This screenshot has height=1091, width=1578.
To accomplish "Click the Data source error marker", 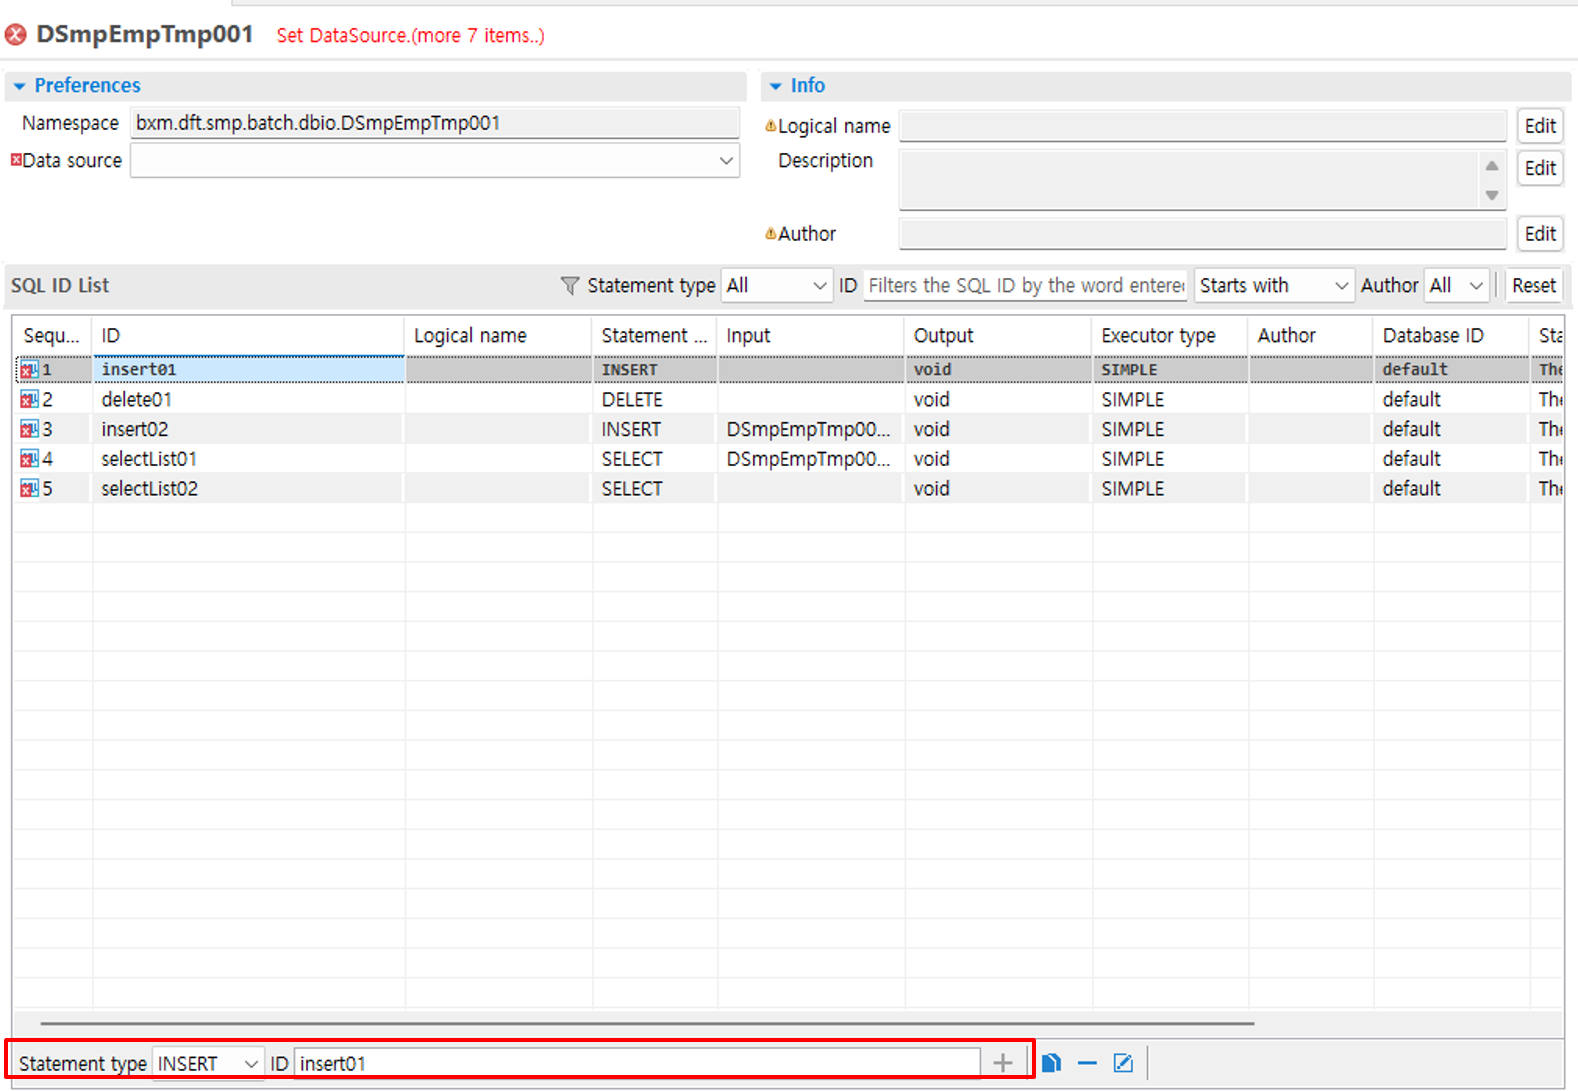I will pyautogui.click(x=16, y=159).
